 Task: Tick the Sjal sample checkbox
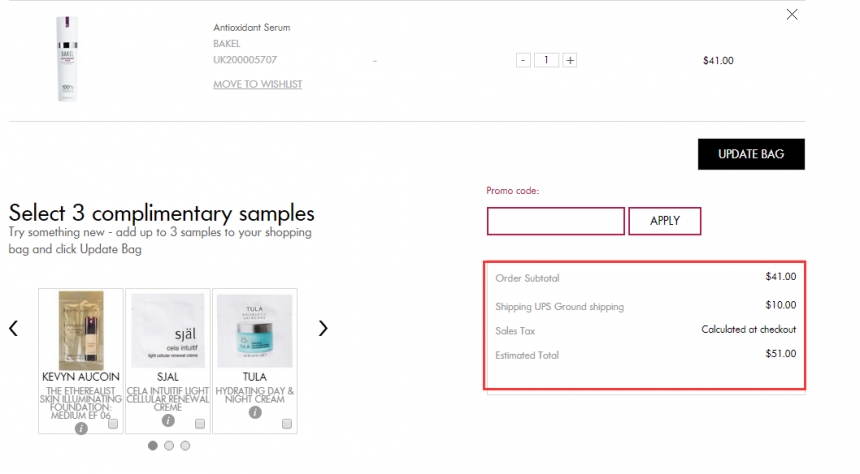[200, 424]
